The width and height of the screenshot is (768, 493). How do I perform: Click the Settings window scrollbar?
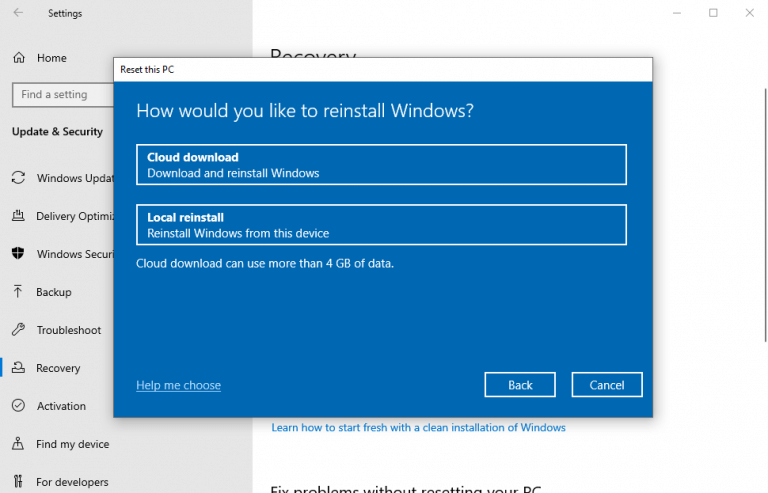tap(765, 215)
